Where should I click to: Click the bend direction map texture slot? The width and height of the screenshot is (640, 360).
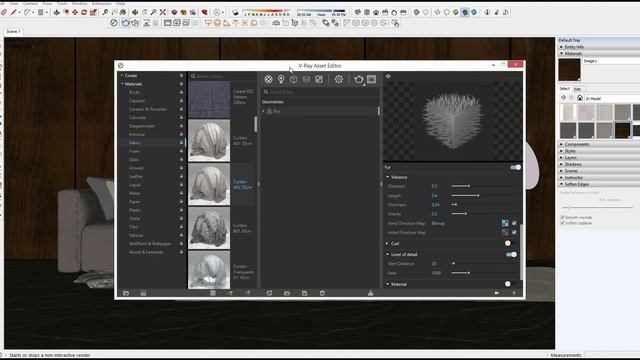[x=505, y=223]
